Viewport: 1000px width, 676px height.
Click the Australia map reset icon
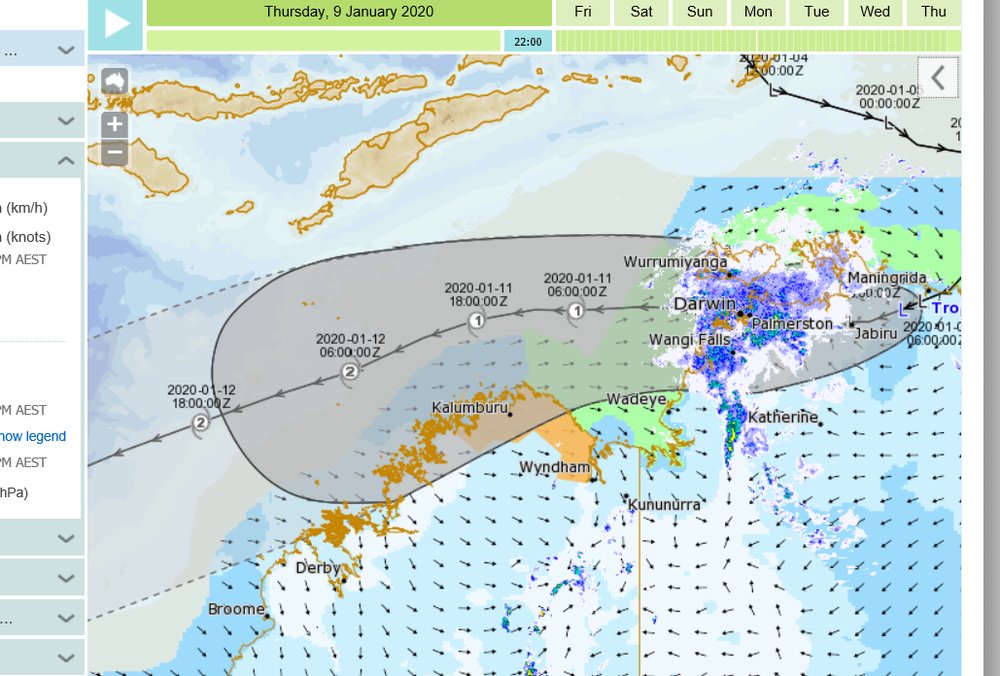[x=115, y=82]
